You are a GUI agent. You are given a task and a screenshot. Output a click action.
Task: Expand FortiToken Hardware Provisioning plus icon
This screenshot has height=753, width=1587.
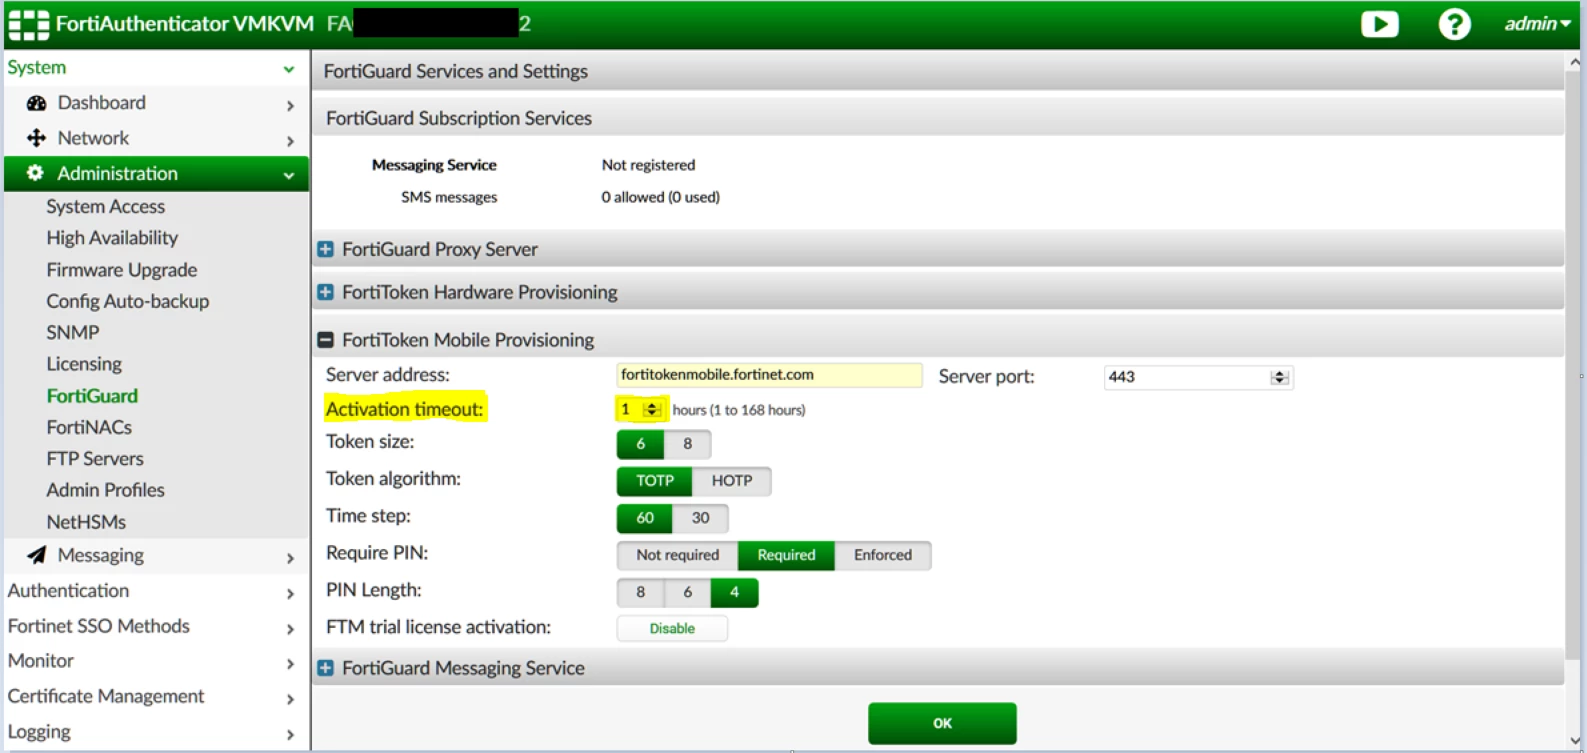[325, 292]
